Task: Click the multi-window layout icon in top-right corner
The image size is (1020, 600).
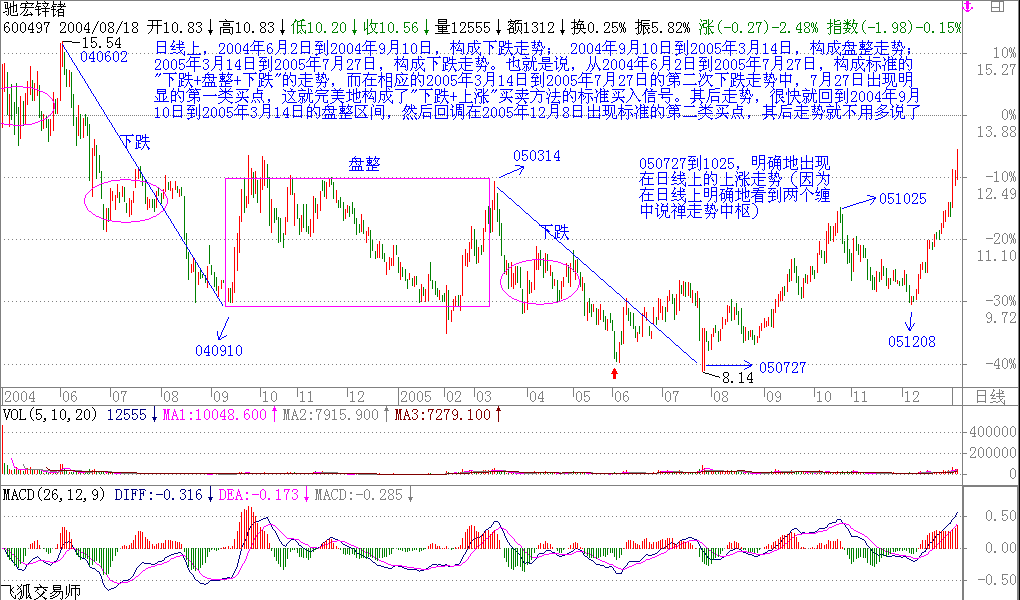Action: 997,6
